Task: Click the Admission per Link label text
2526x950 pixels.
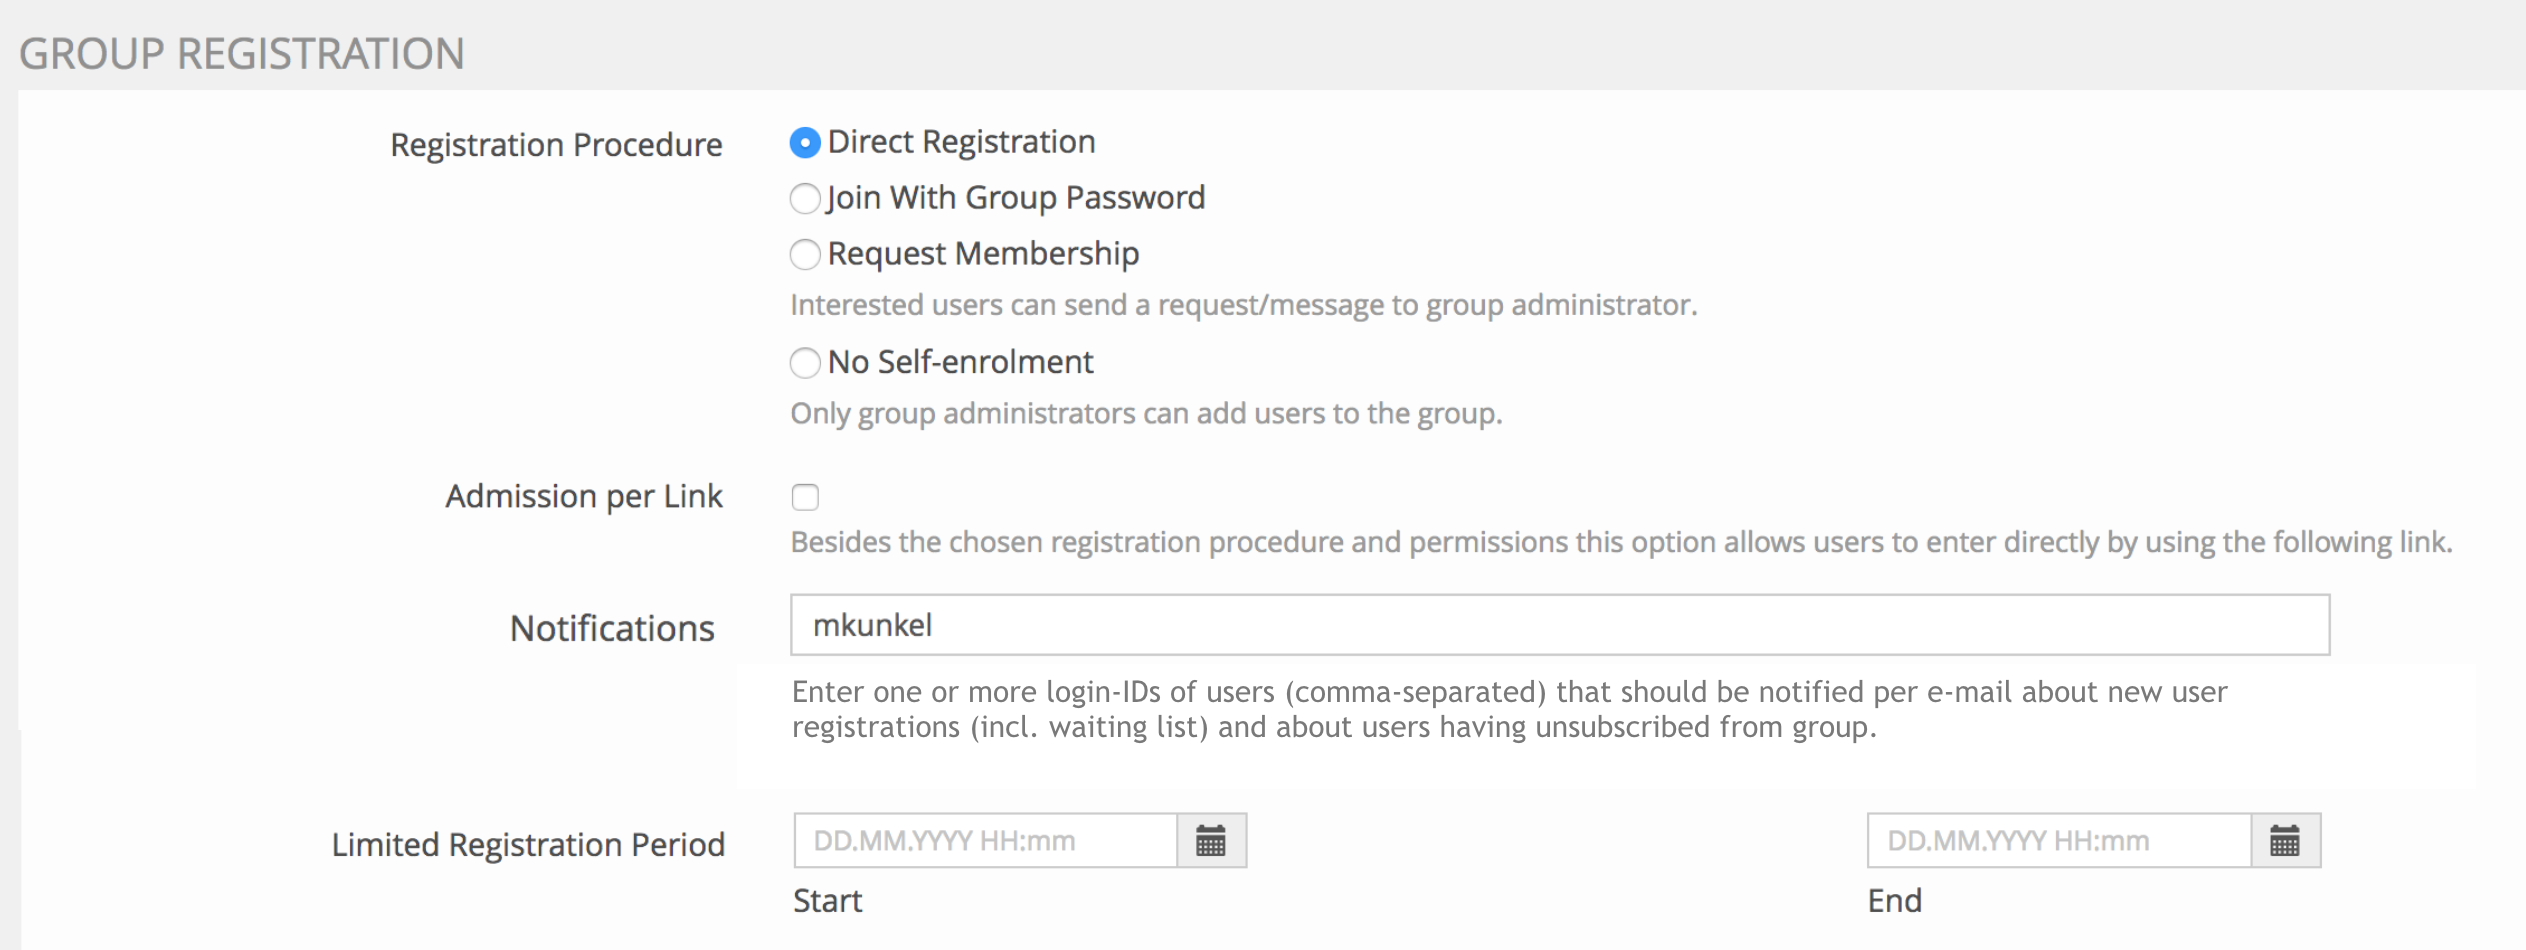Action: coord(584,496)
